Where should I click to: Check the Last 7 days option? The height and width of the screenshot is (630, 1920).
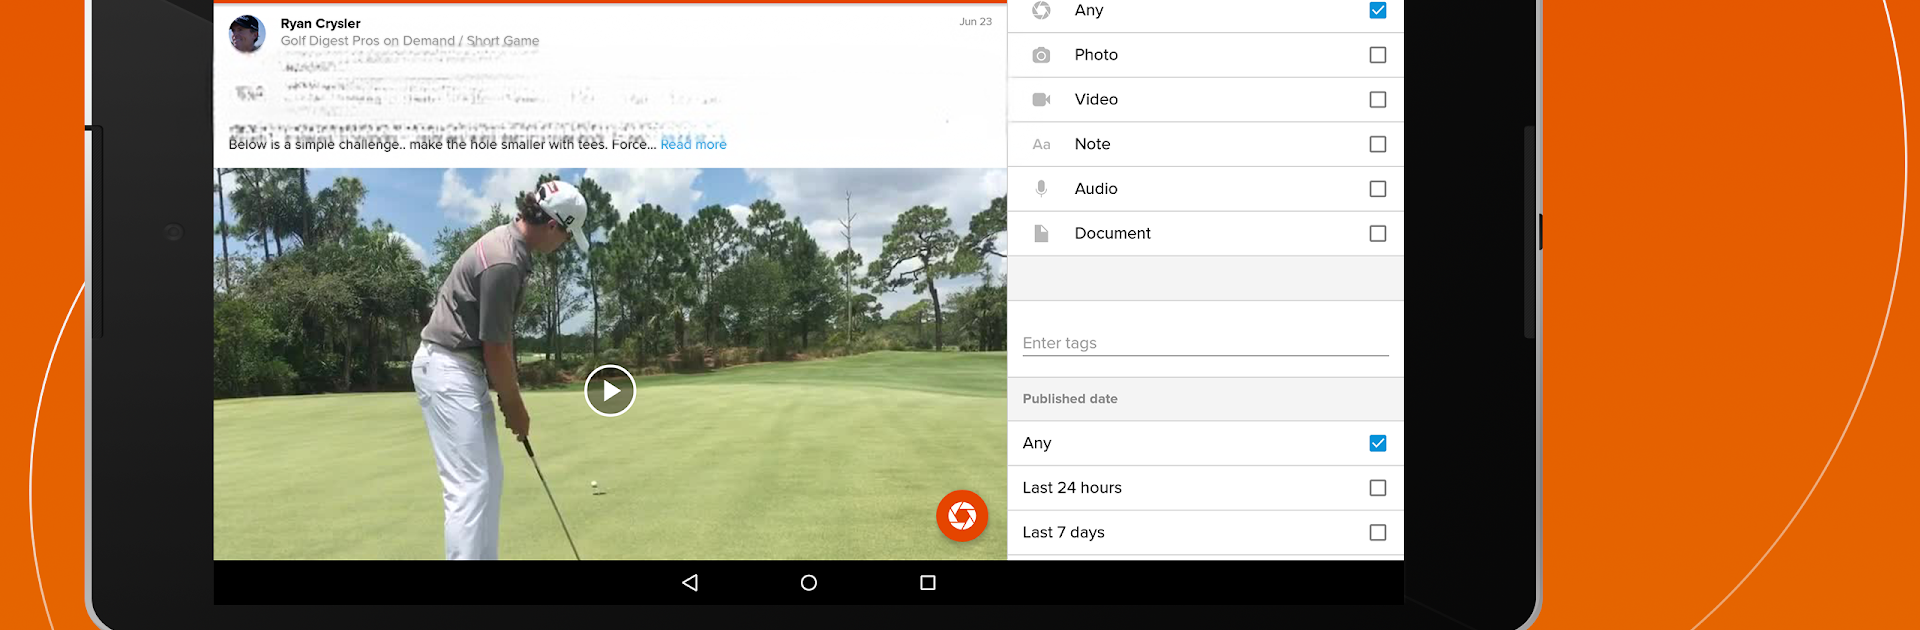1378,533
